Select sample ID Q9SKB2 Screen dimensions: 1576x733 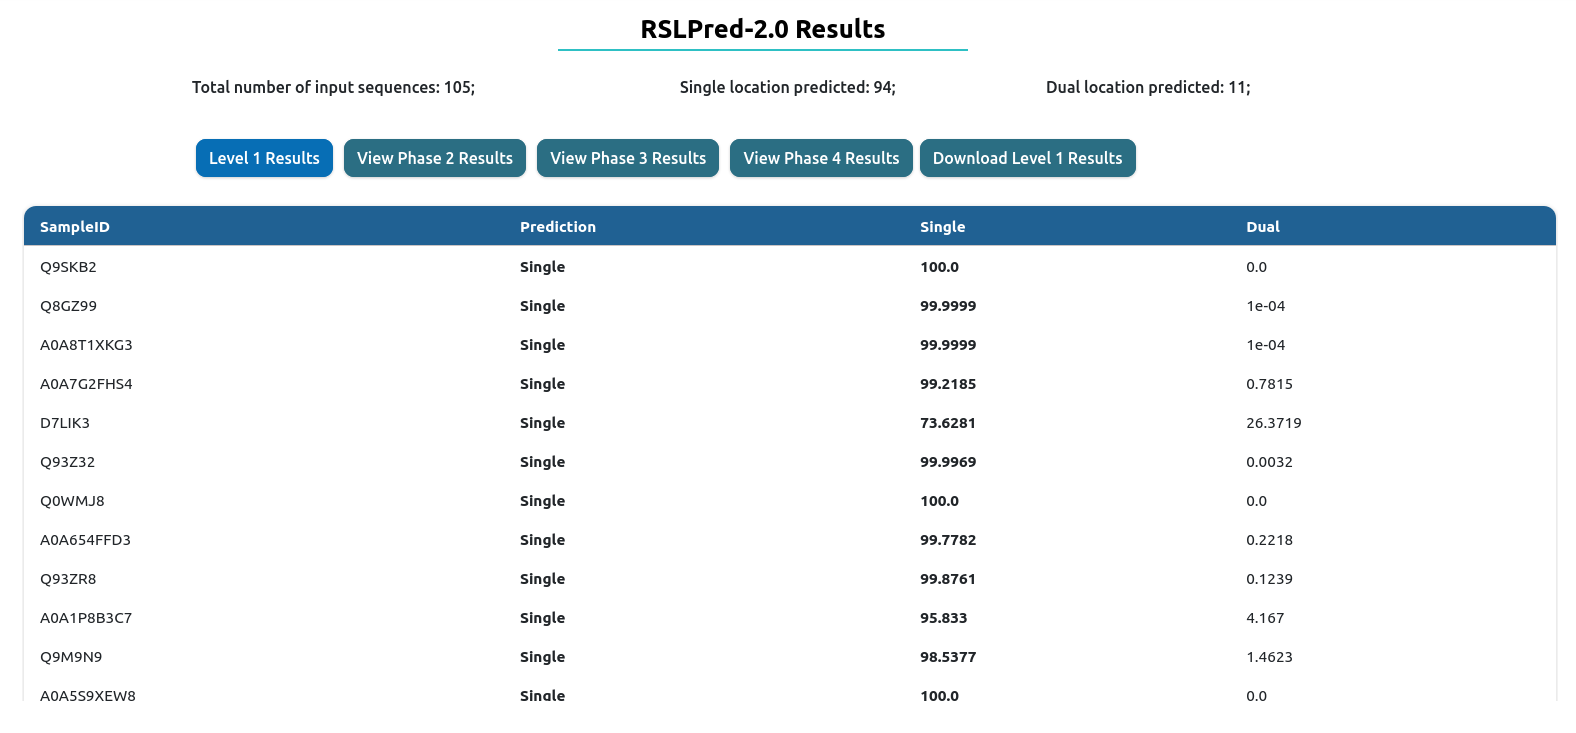pyautogui.click(x=68, y=267)
